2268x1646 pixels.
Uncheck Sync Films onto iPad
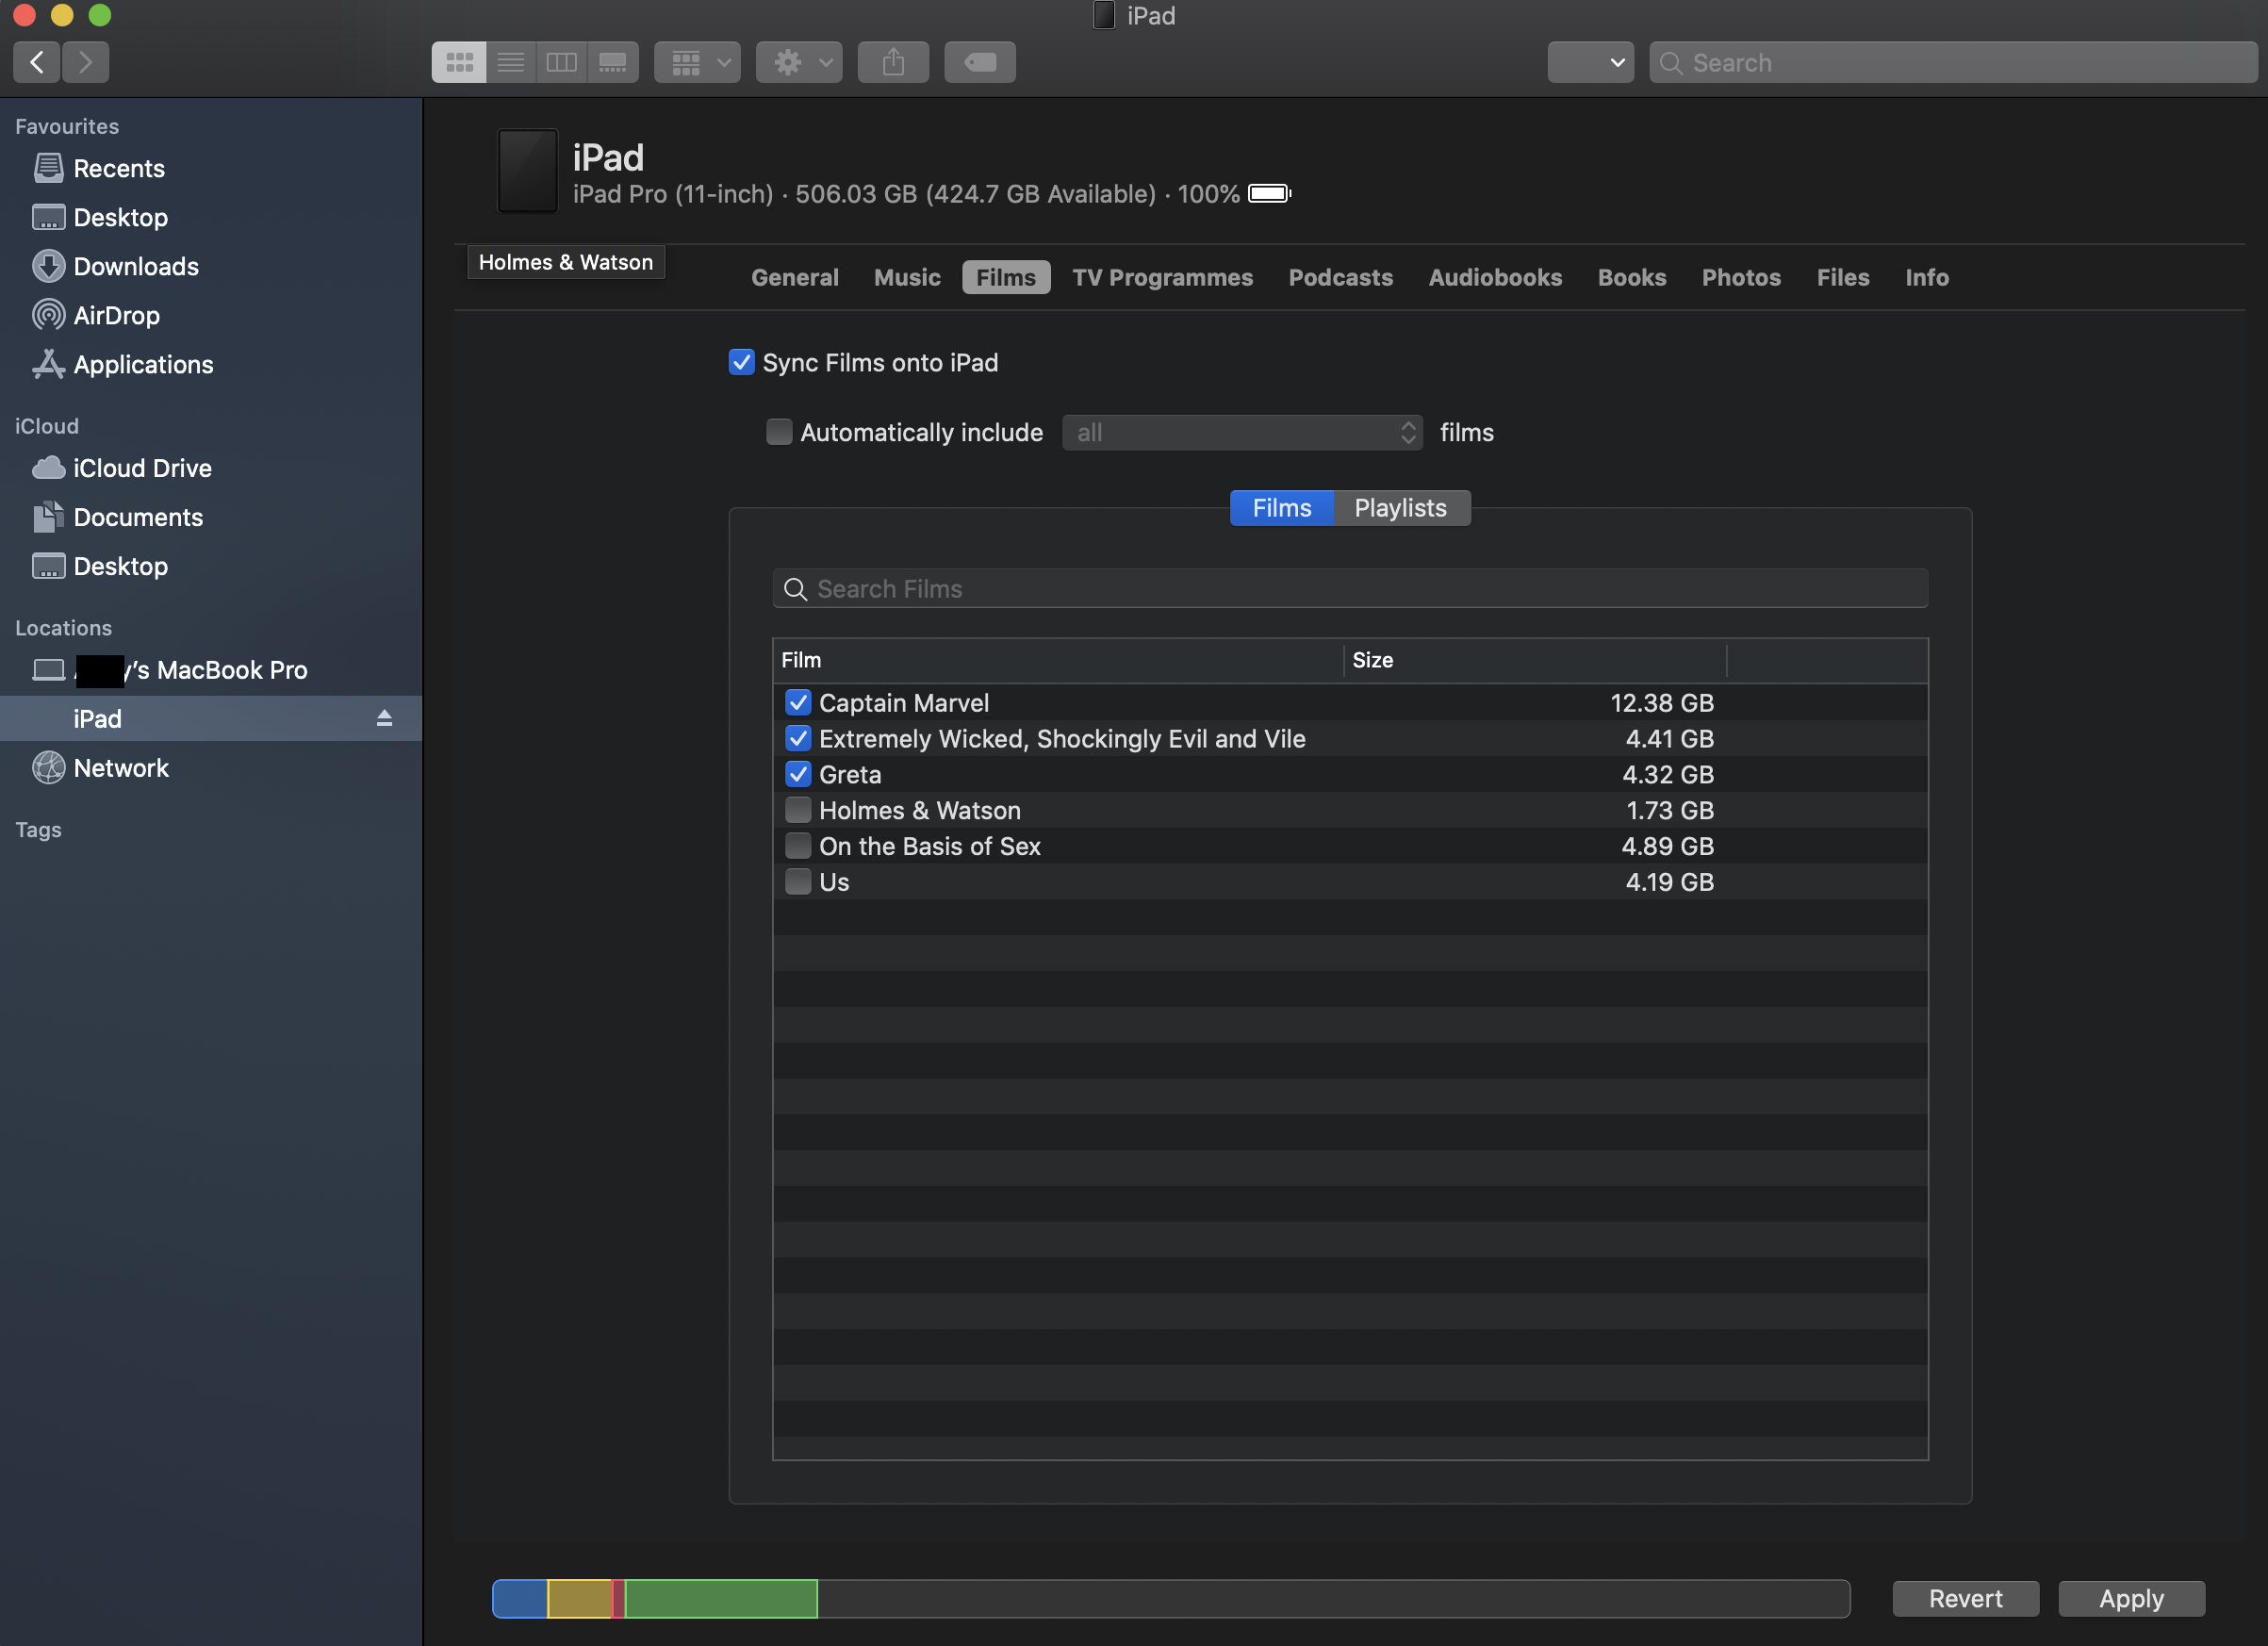[741, 362]
